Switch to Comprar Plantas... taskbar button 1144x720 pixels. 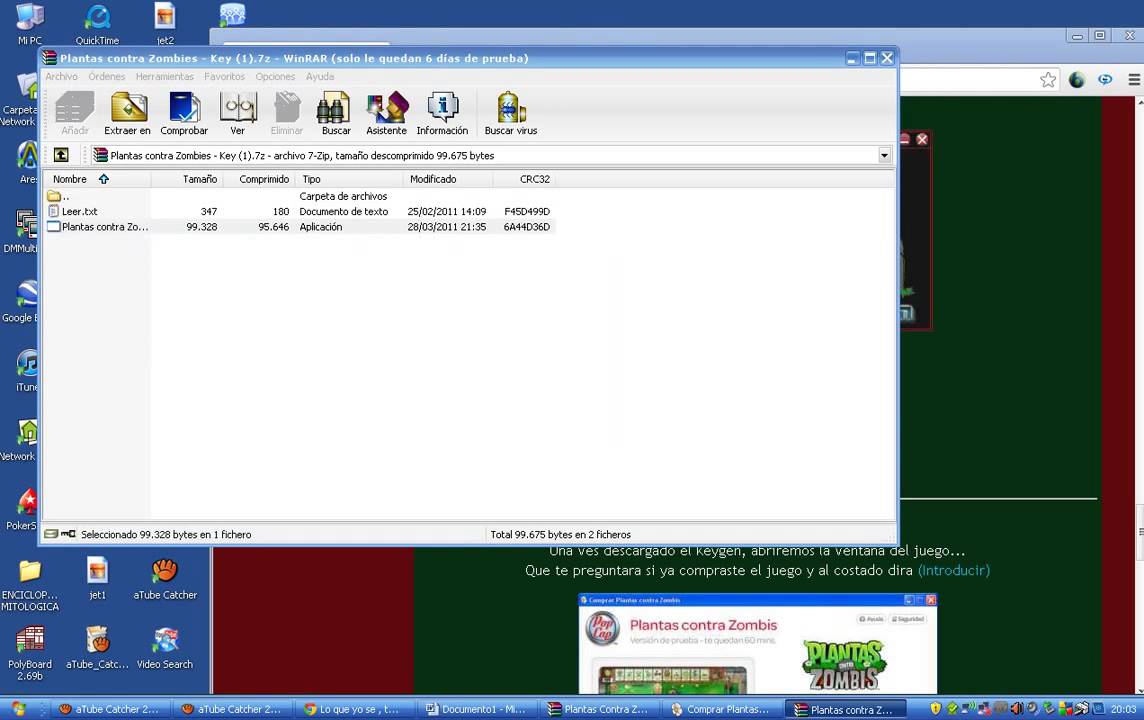coord(722,709)
